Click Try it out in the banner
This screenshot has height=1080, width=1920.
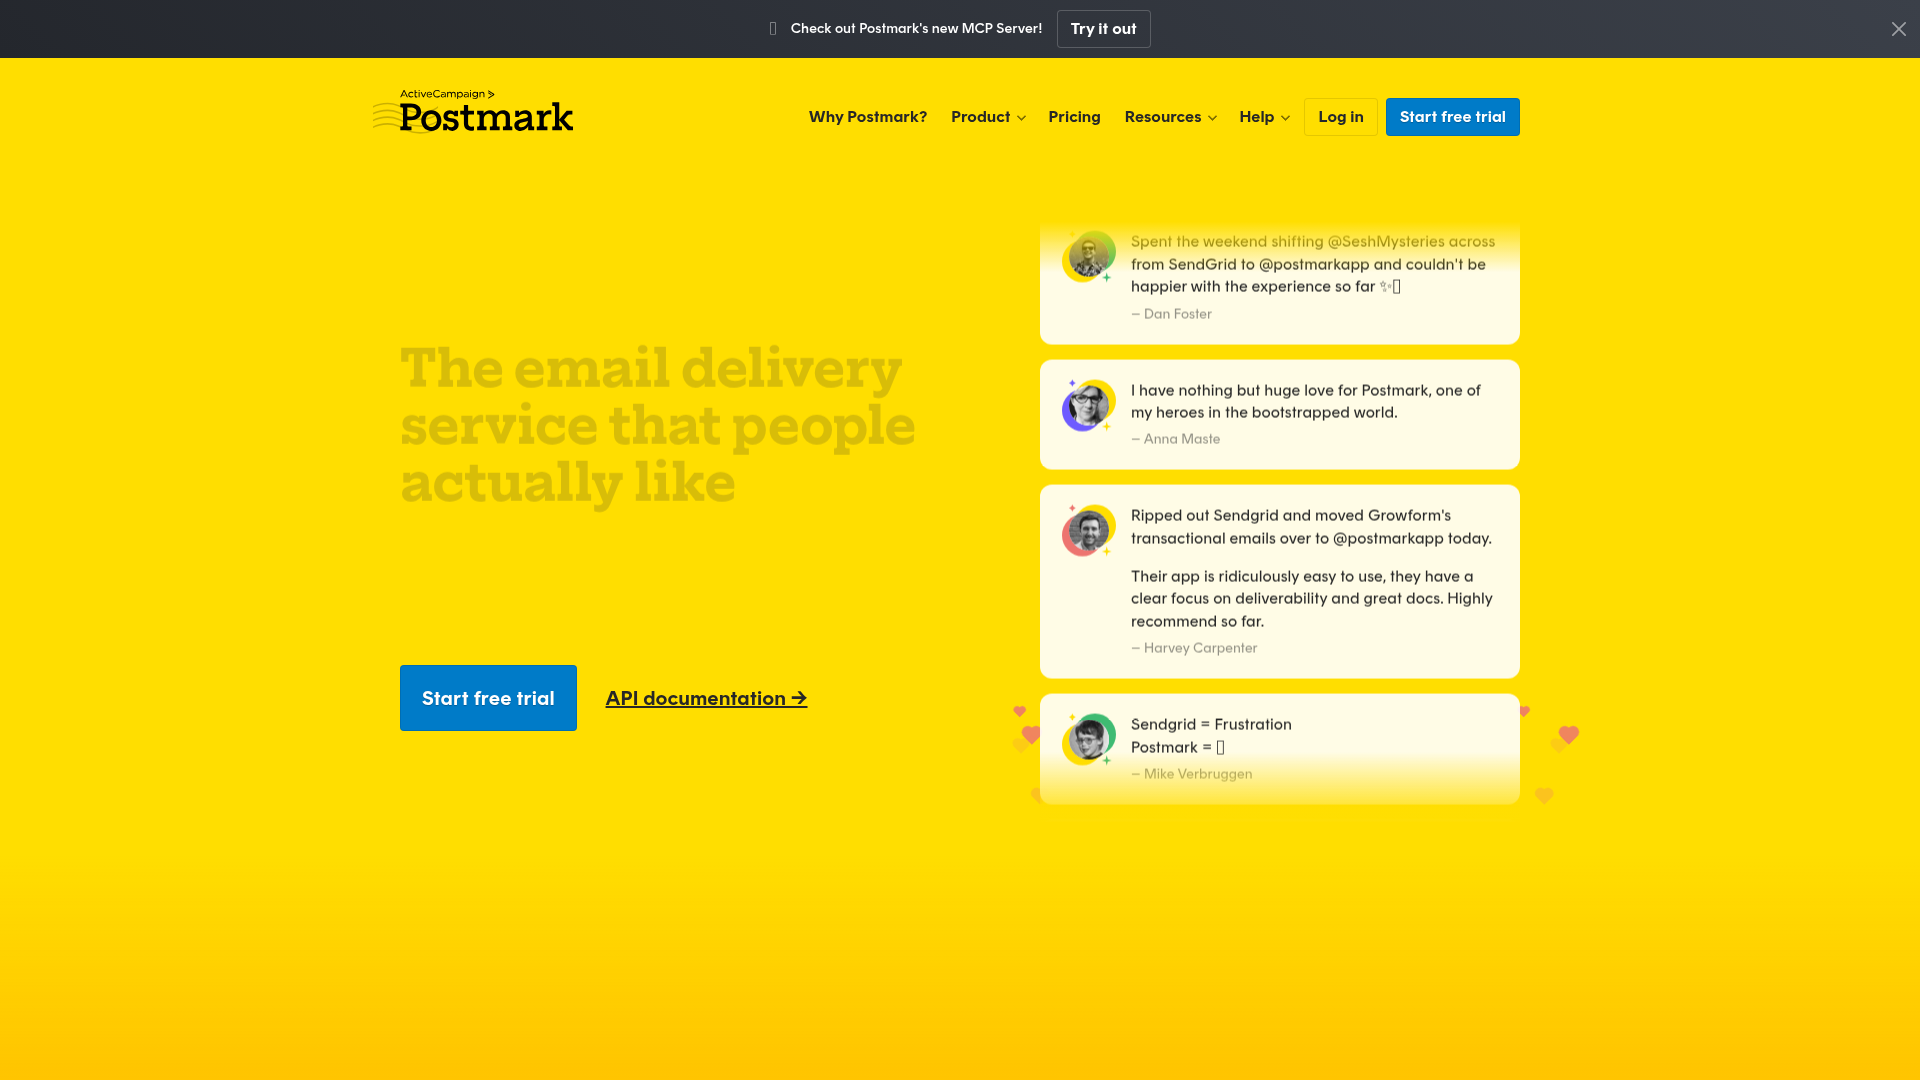tap(1103, 29)
